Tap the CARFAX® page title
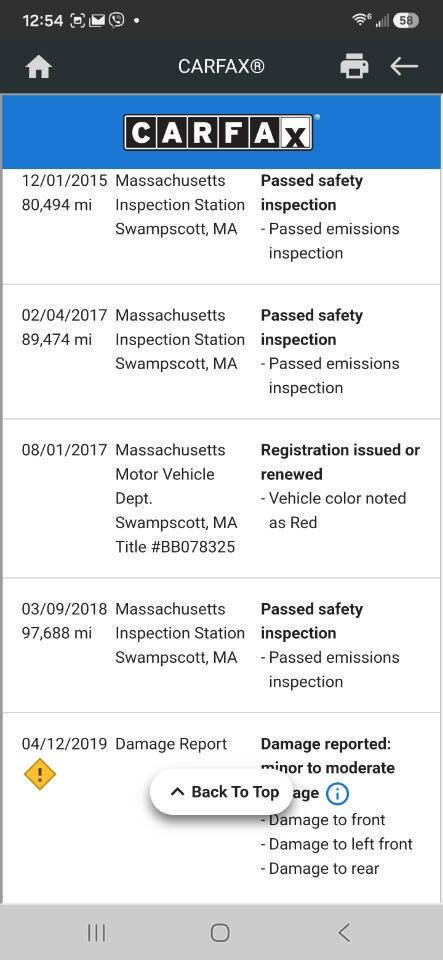Image resolution: width=443 pixels, height=960 pixels. tap(221, 66)
